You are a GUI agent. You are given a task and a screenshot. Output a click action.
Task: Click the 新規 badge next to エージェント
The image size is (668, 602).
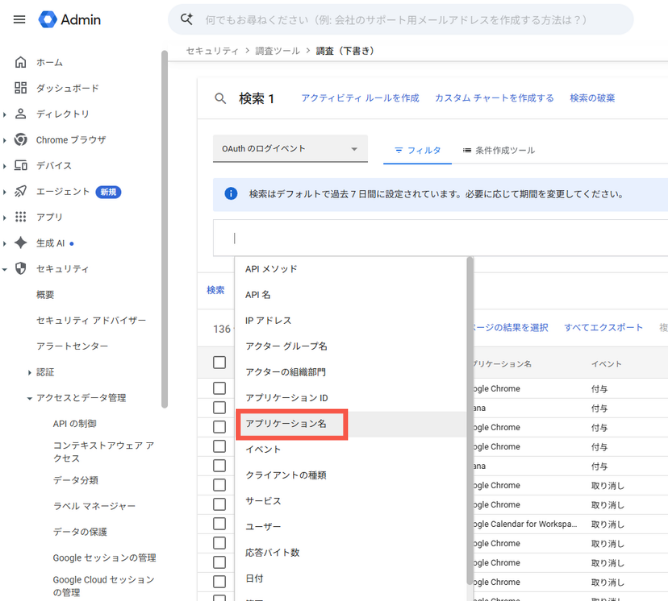[108, 192]
